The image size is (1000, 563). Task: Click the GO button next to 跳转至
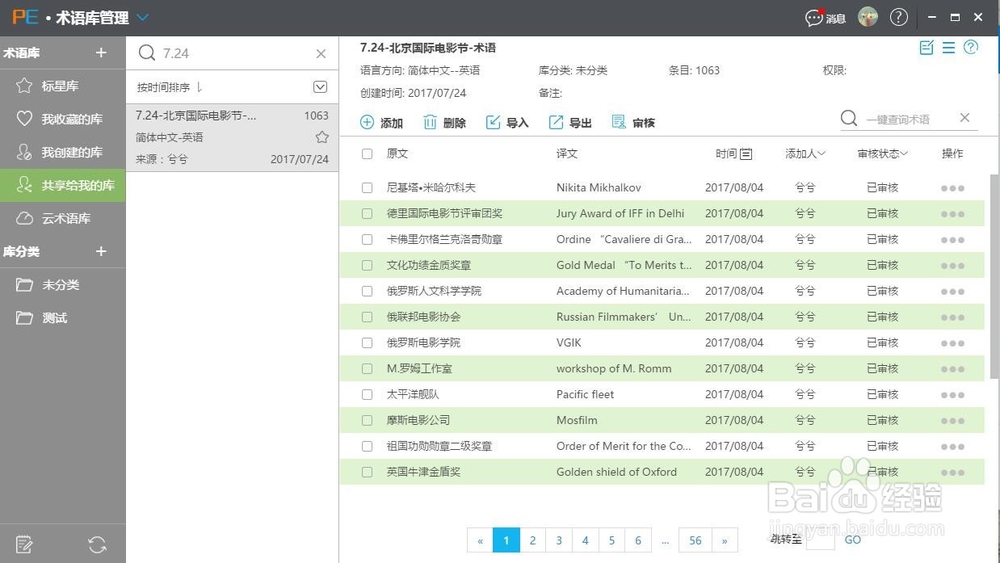click(852, 540)
